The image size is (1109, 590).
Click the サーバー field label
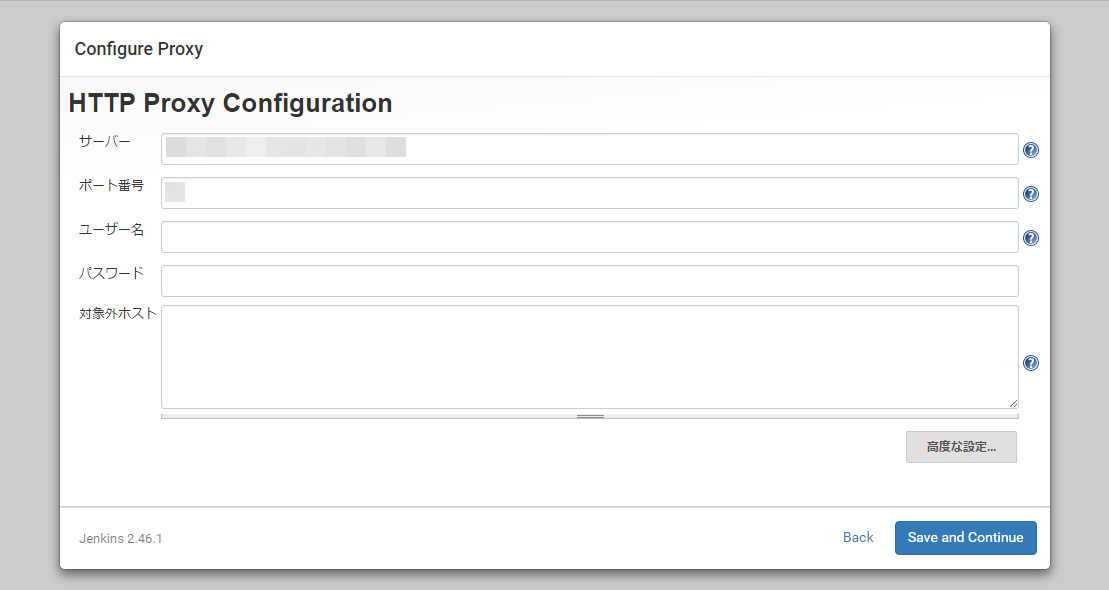point(105,141)
